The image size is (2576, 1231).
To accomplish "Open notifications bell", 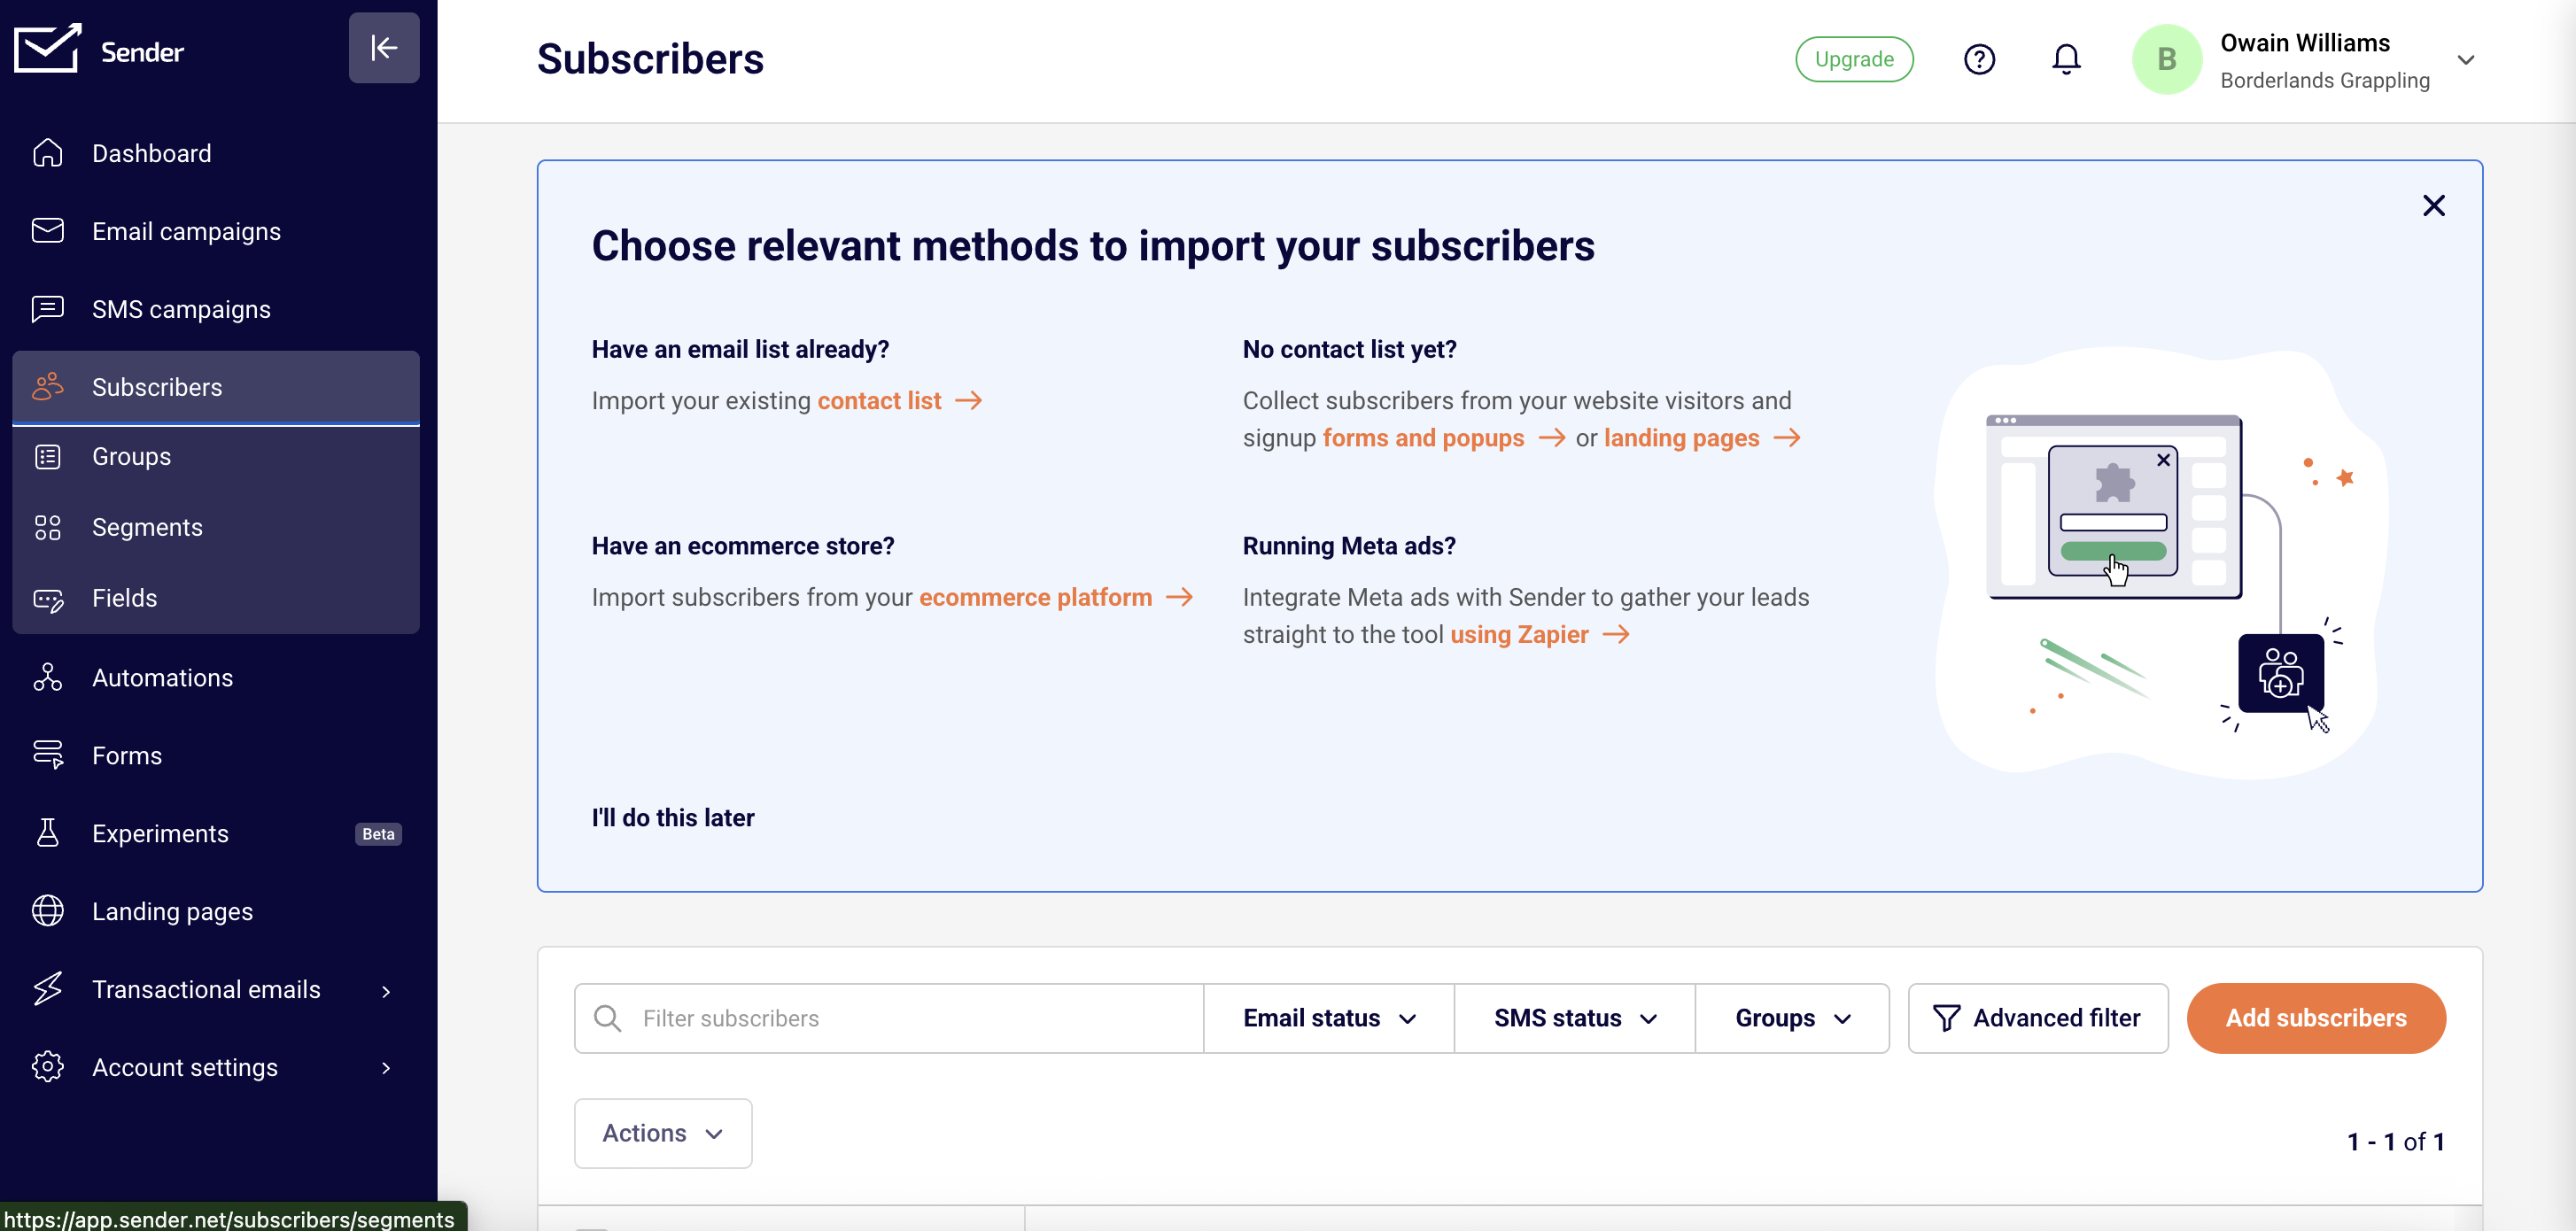I will 2066,59.
